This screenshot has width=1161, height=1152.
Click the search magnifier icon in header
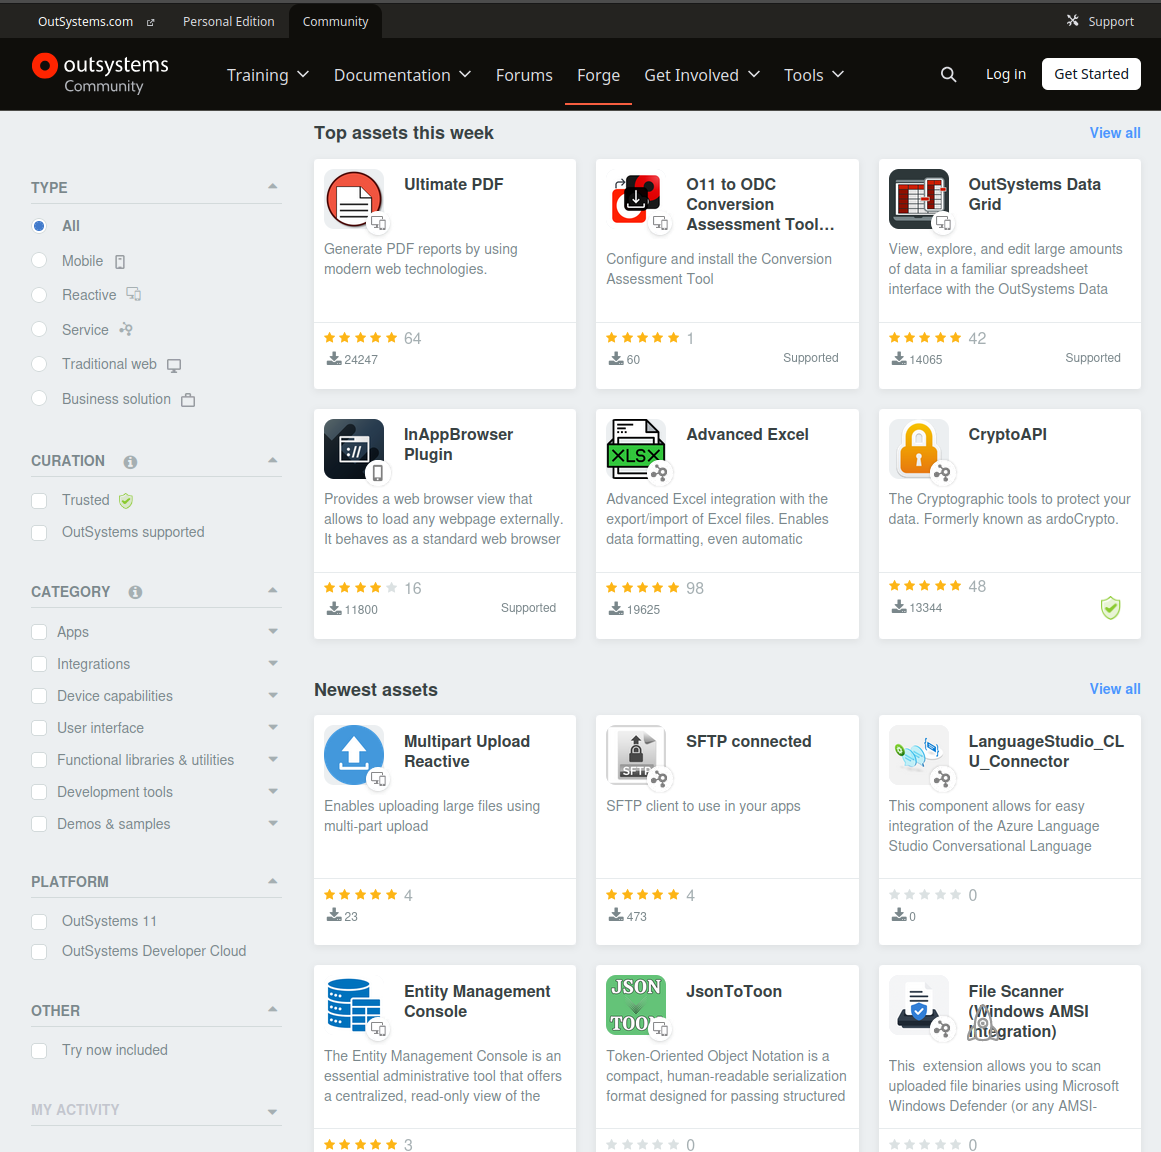pyautogui.click(x=948, y=74)
